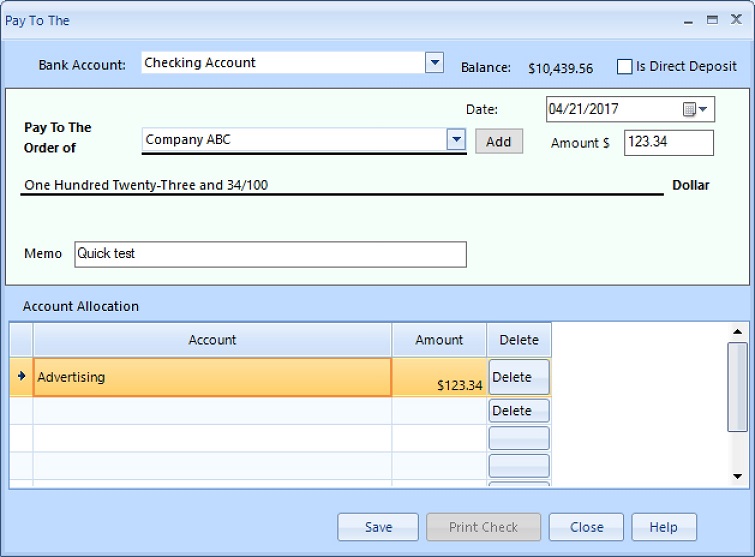755x557 pixels.
Task: Delete the Advertising allocation row
Action: click(518, 377)
